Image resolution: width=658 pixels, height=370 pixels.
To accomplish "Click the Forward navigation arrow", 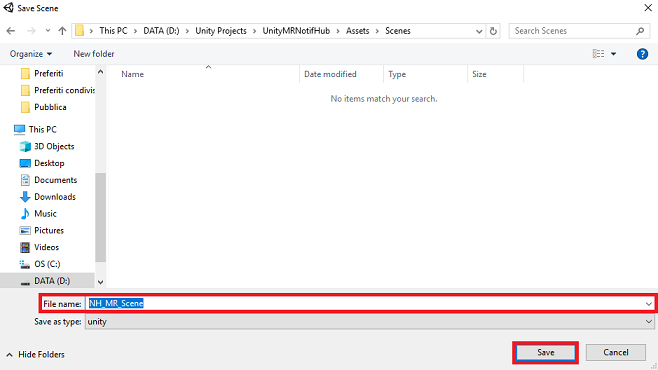I will pos(31,31).
